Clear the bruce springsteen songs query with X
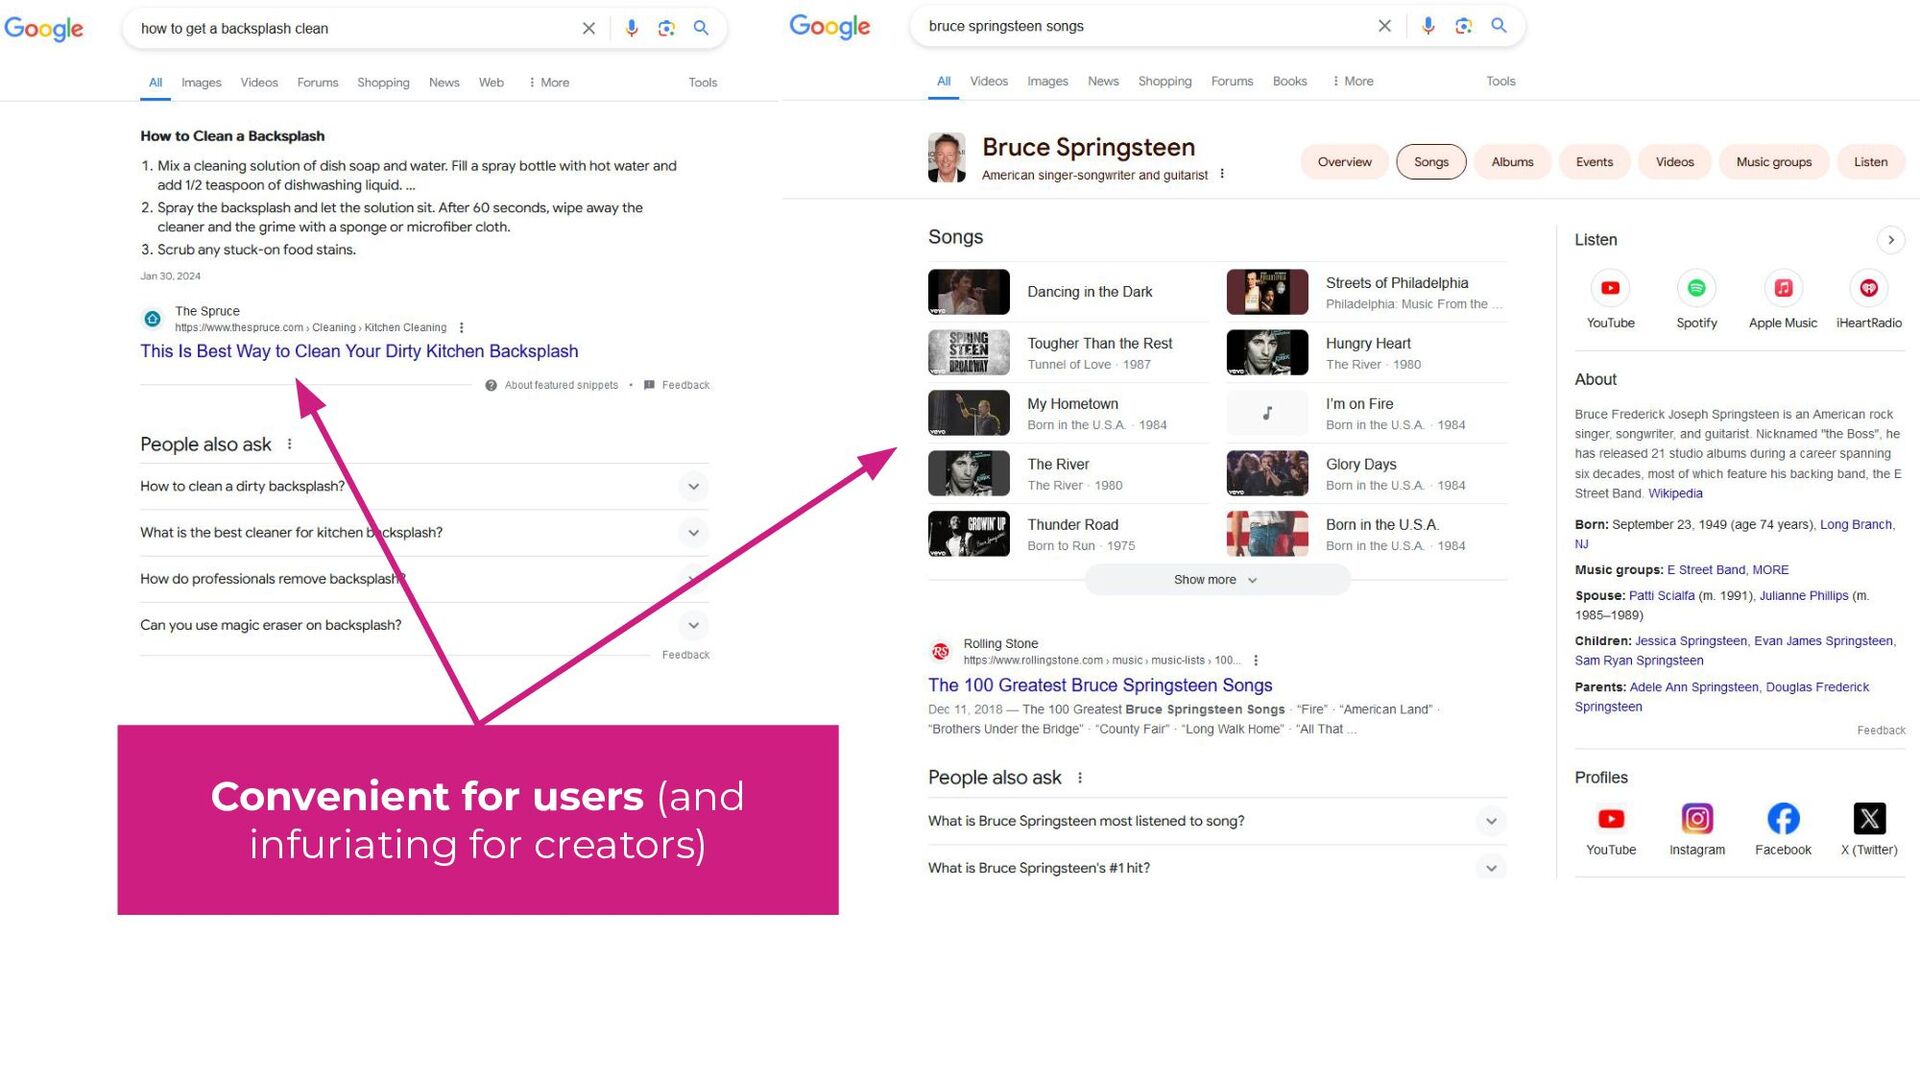 point(1385,26)
